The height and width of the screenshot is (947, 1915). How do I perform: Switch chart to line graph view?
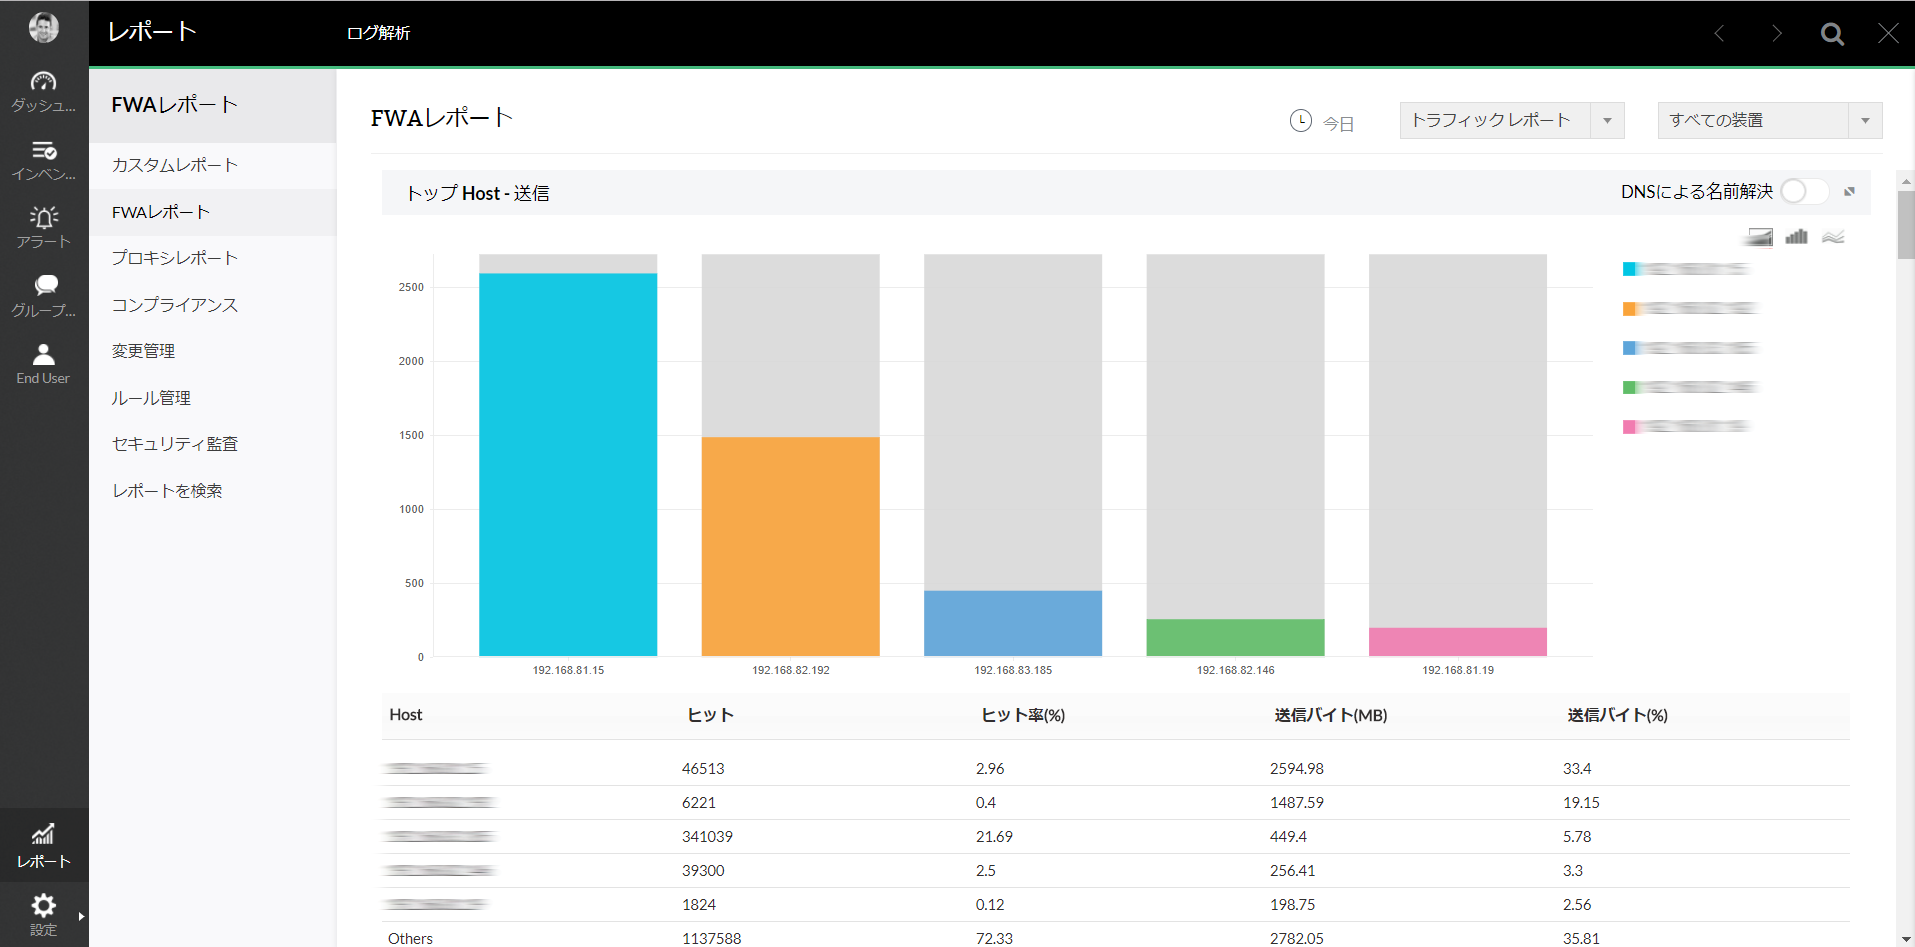coord(1832,237)
